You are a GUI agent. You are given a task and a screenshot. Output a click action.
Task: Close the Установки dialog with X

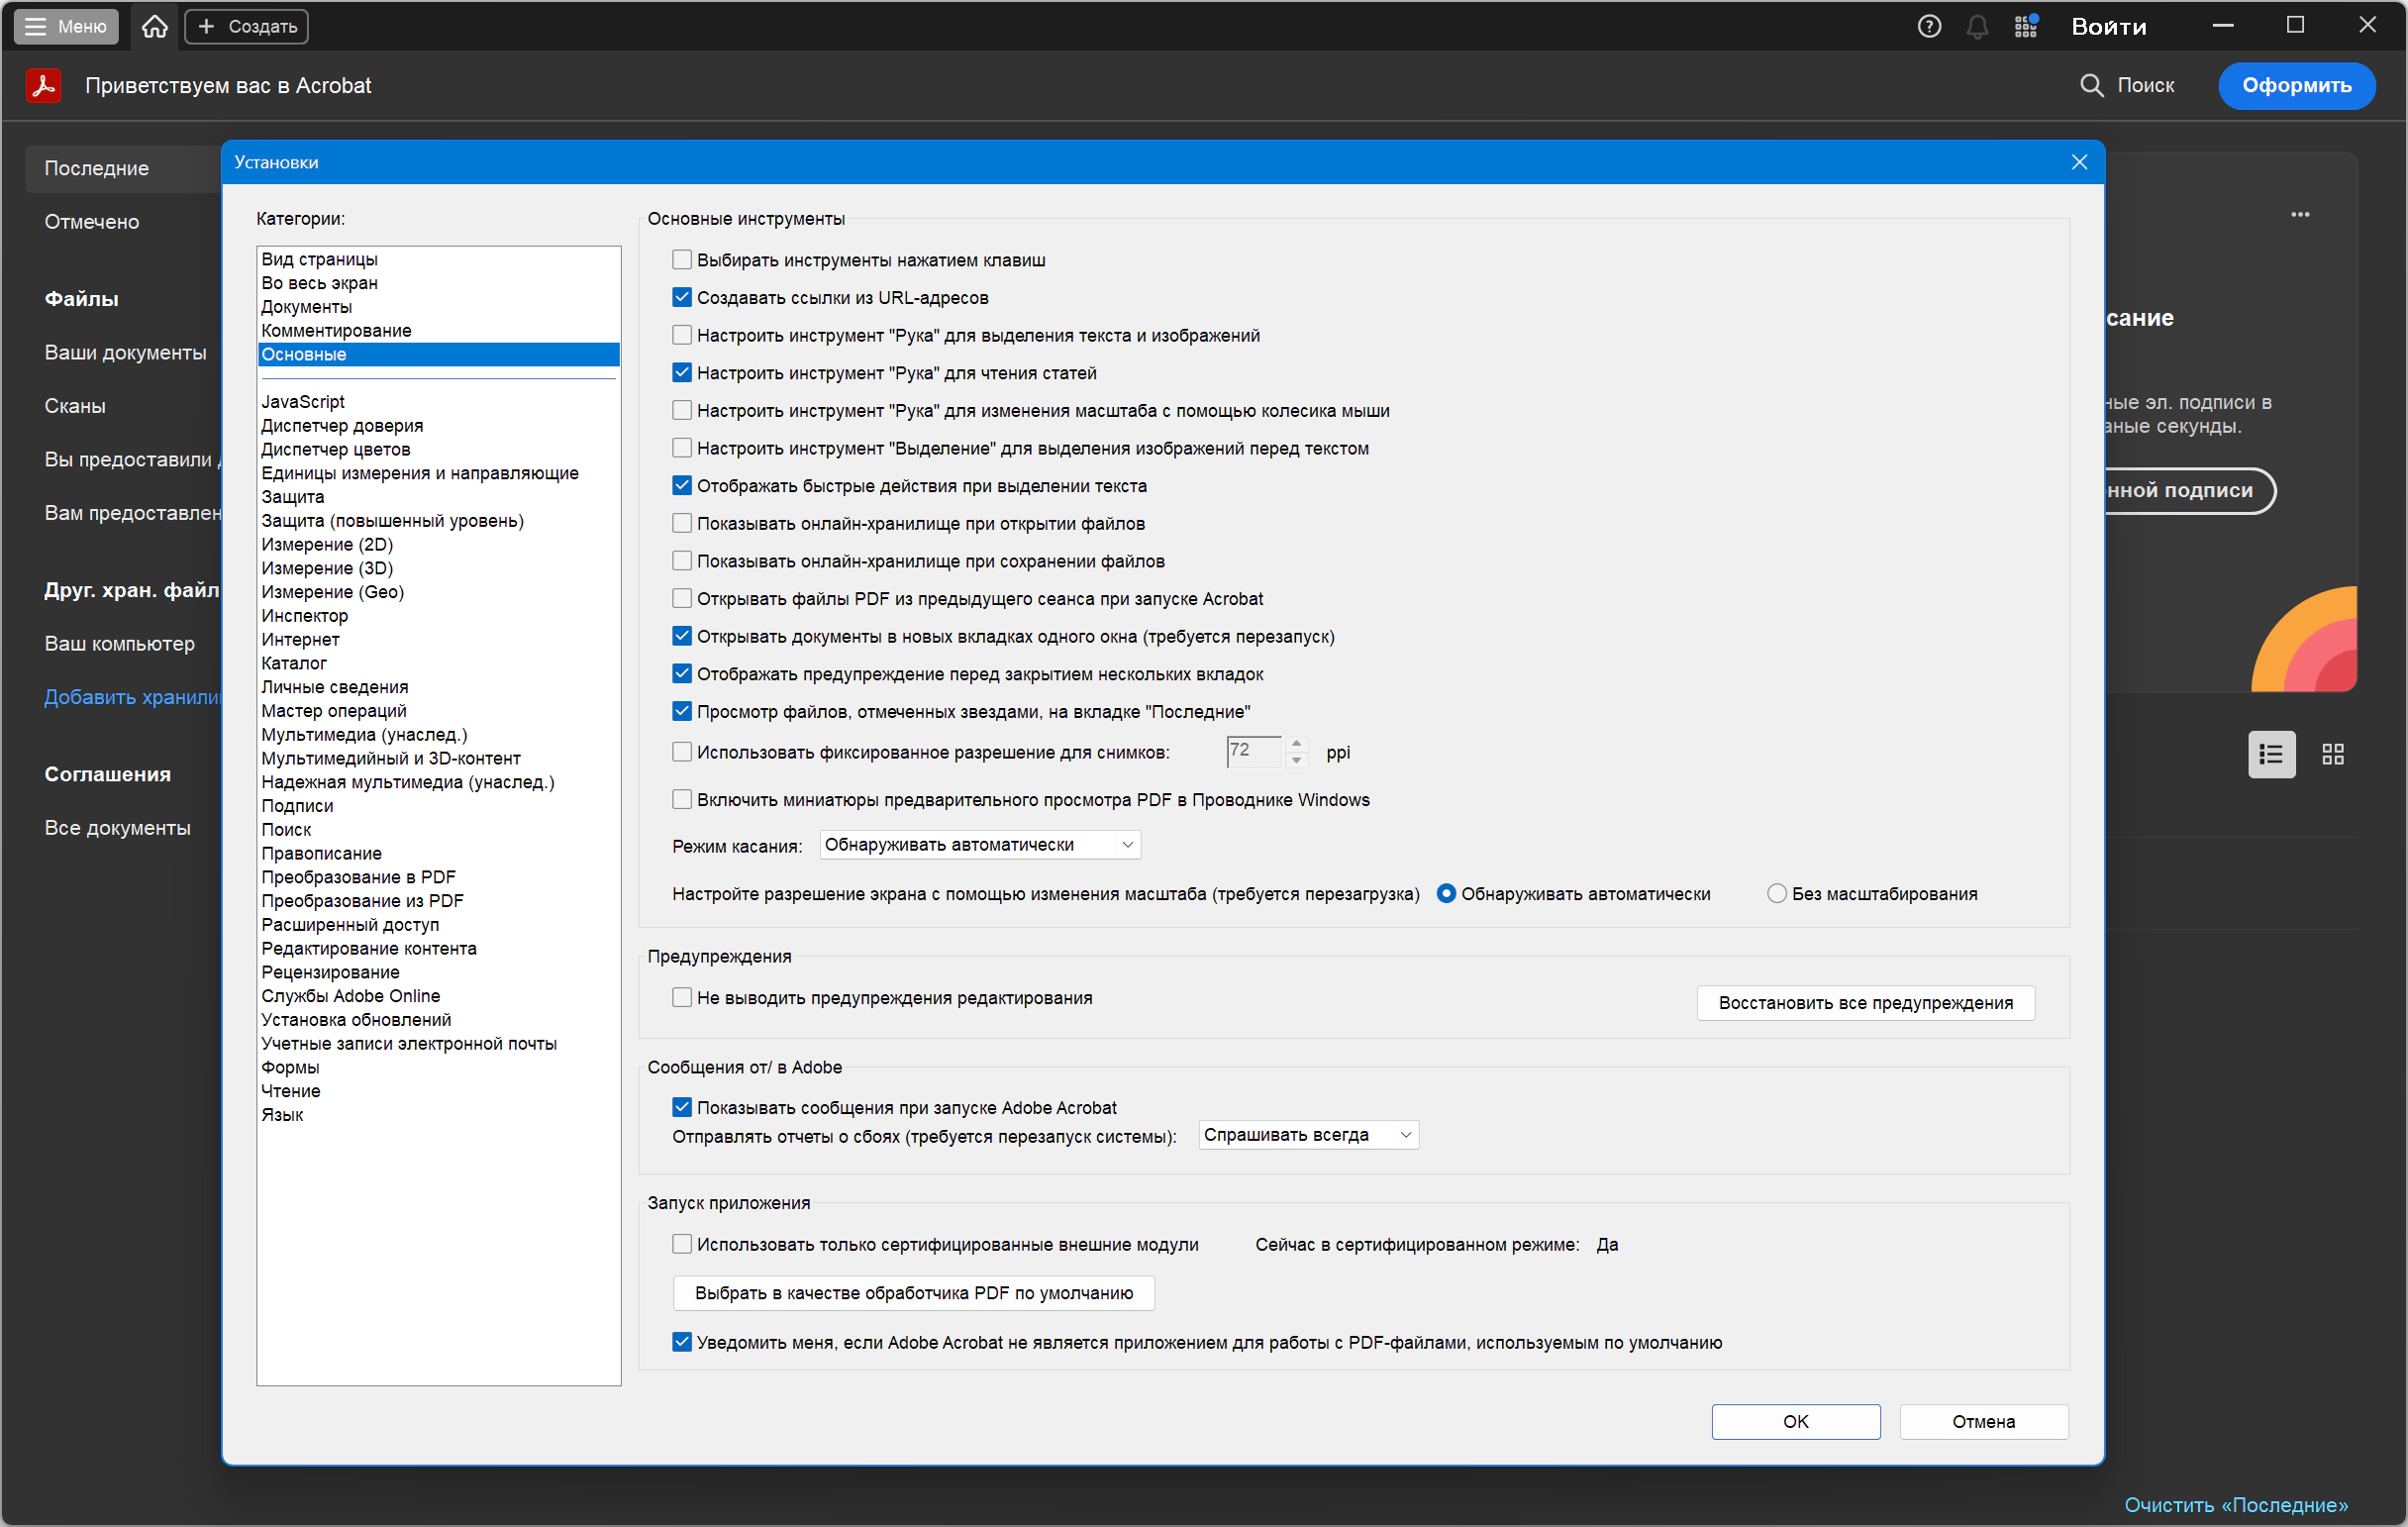tap(2079, 162)
